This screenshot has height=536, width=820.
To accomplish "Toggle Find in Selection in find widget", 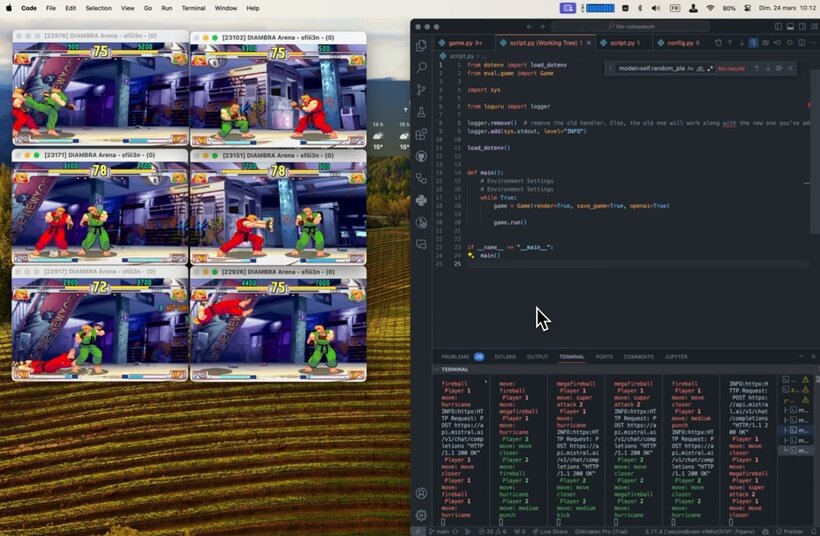I will (x=779, y=68).
